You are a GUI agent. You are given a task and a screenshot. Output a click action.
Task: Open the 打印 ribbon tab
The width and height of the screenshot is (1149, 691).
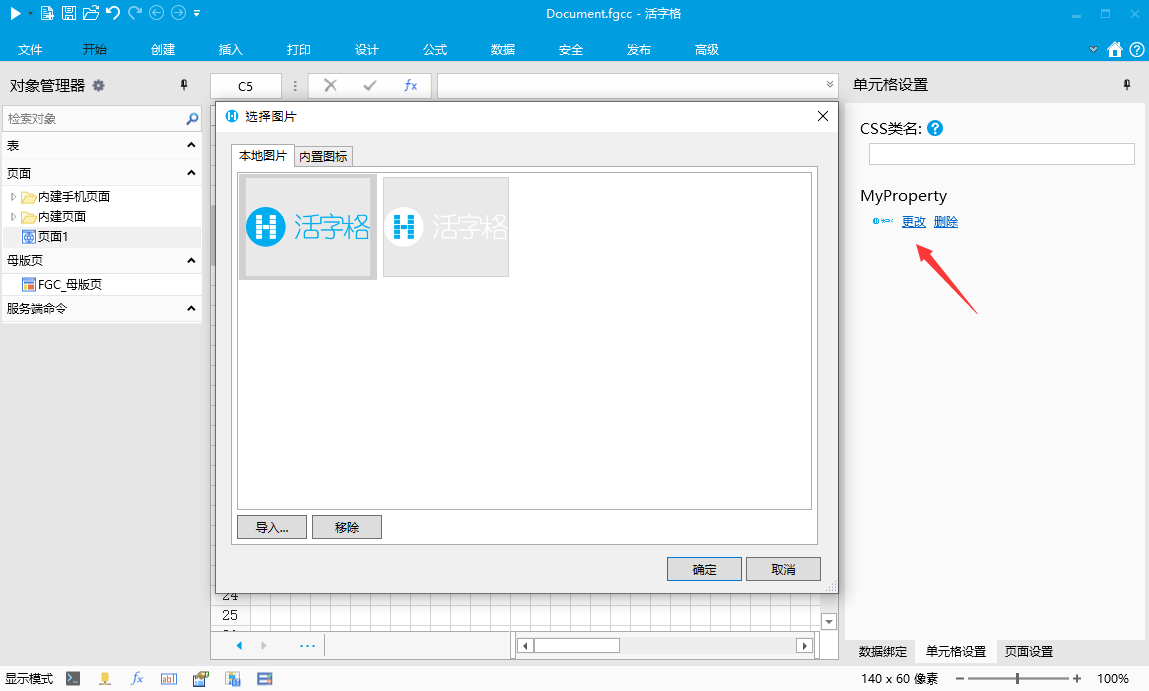pyautogui.click(x=299, y=49)
